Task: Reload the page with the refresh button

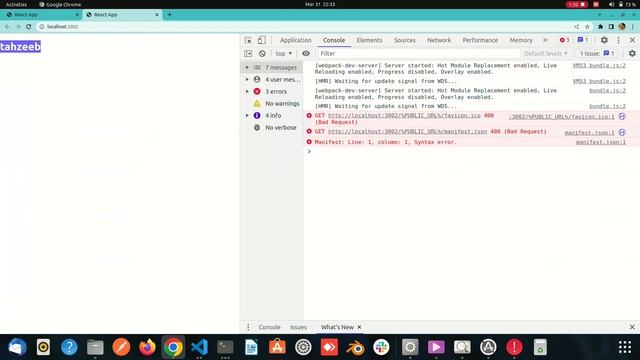Action: click(x=29, y=27)
